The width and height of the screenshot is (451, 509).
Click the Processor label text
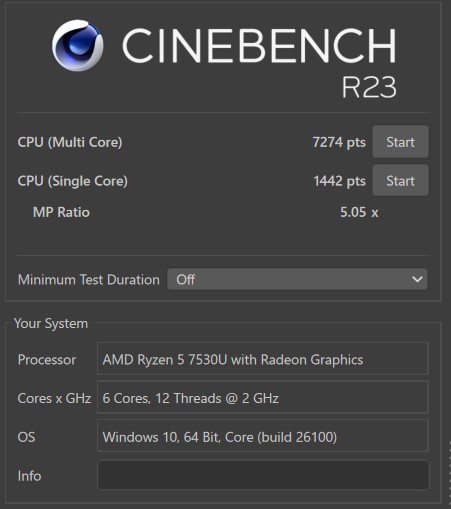click(x=47, y=360)
